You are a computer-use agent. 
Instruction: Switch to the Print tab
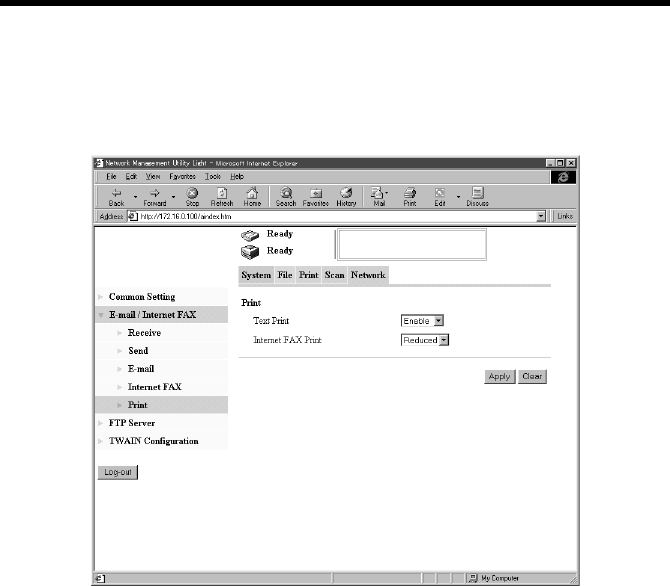click(x=309, y=275)
